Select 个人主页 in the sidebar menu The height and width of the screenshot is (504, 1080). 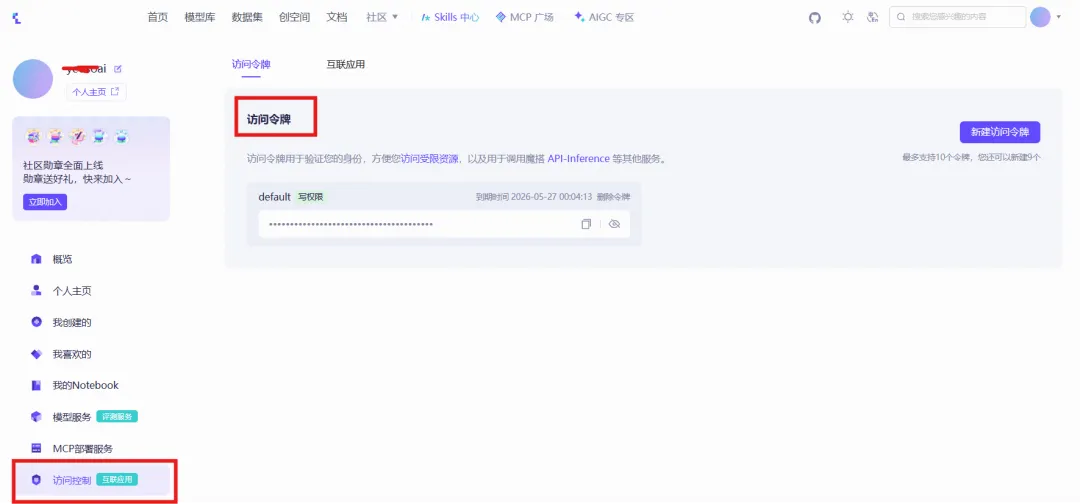[72, 291]
